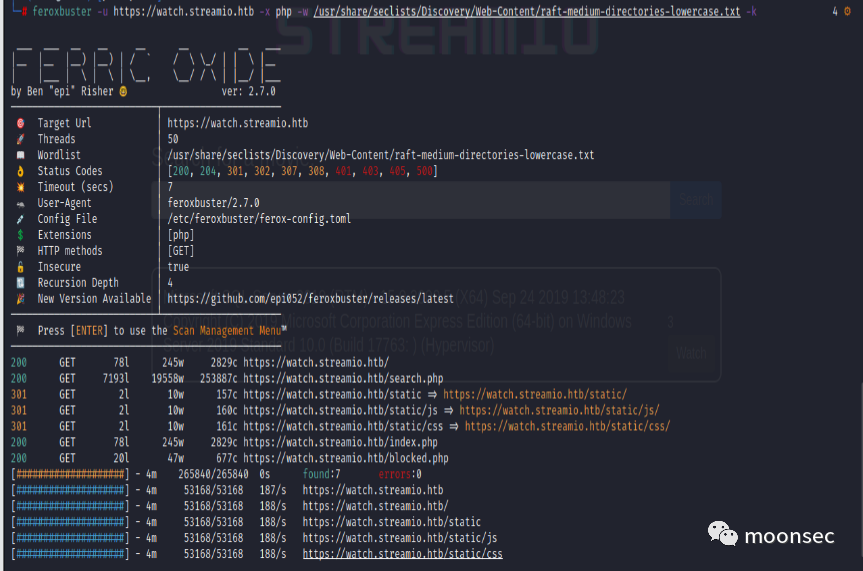This screenshot has height=571, width=863.
Task: Click the "feroxbuster/2.7.0" User-Agent value
Action: (x=214, y=203)
